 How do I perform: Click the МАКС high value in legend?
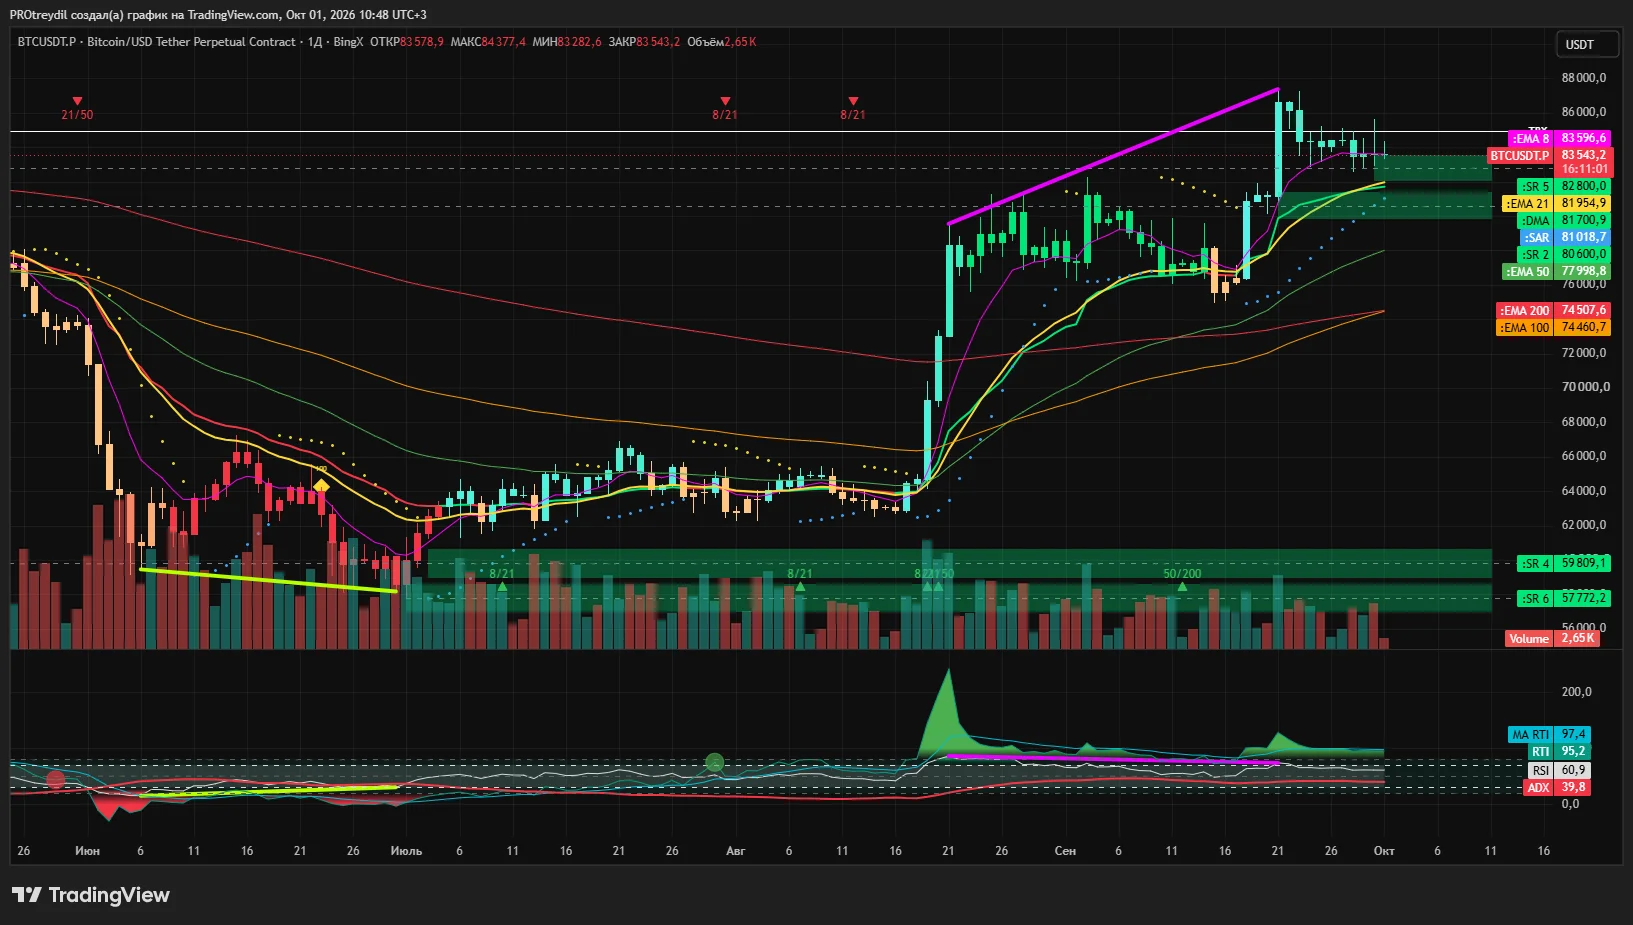503,42
